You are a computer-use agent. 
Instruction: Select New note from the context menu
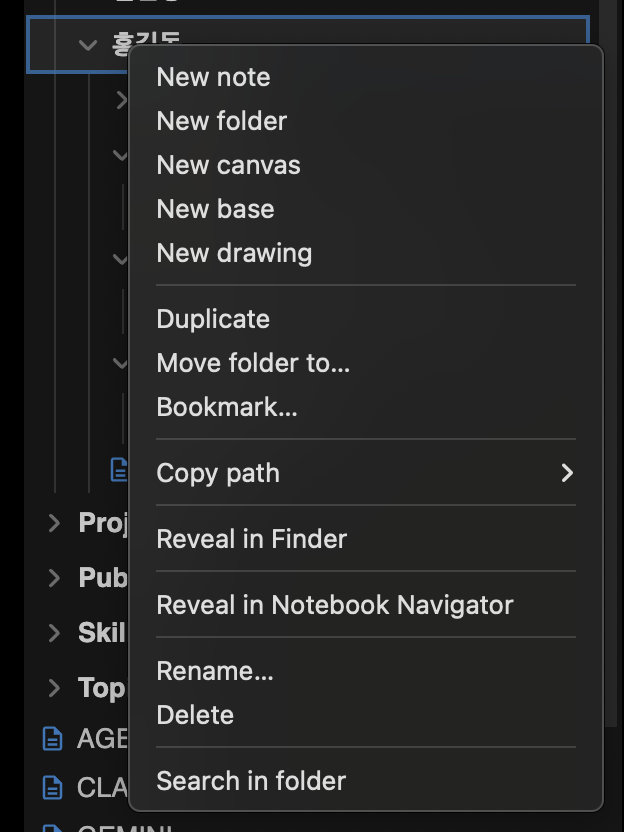tap(213, 77)
